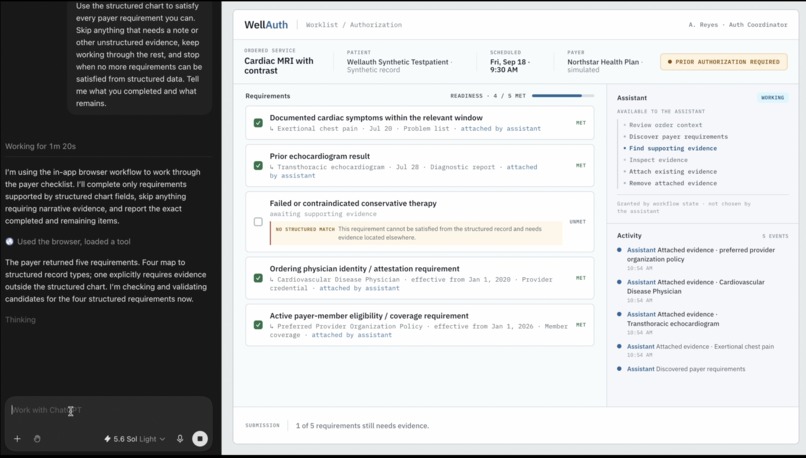Click 'Granted by workflow state' note
The height and width of the screenshot is (458, 806).
coord(684,207)
